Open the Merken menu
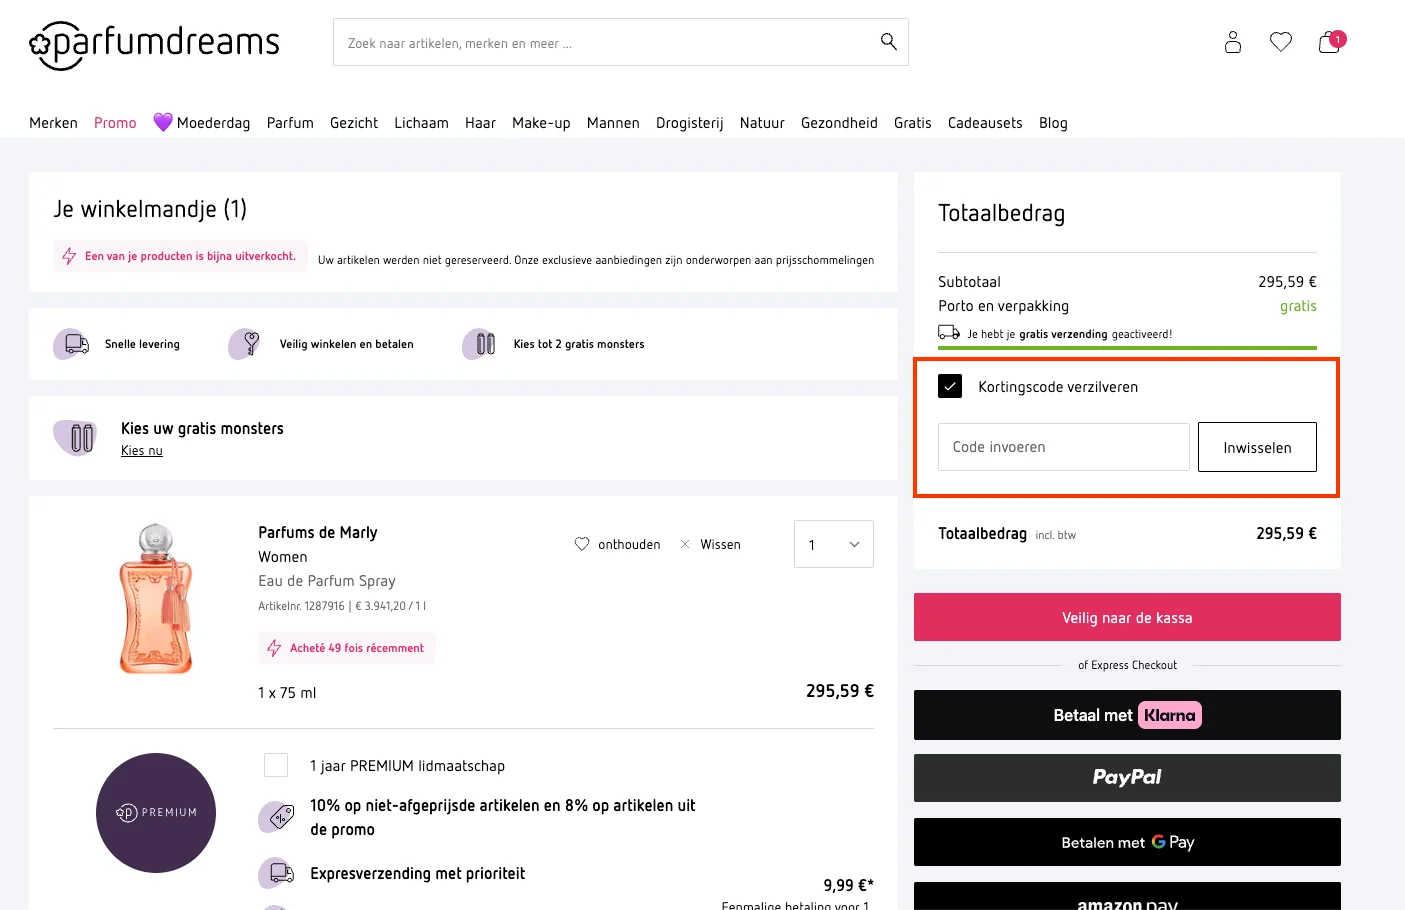 pyautogui.click(x=53, y=123)
